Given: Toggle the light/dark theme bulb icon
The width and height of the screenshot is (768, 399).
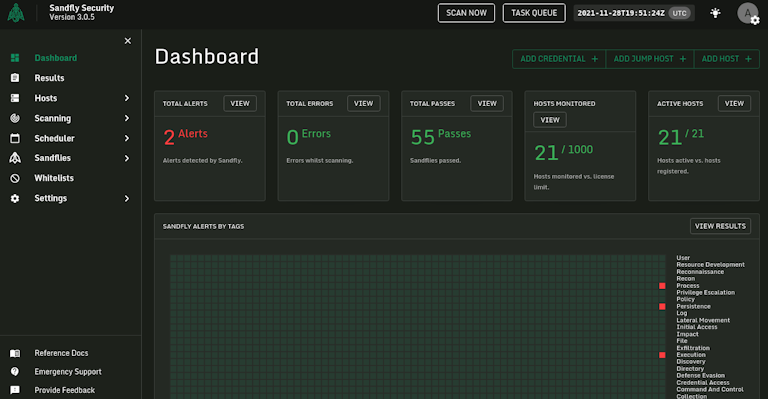Looking at the screenshot, I should [716, 13].
